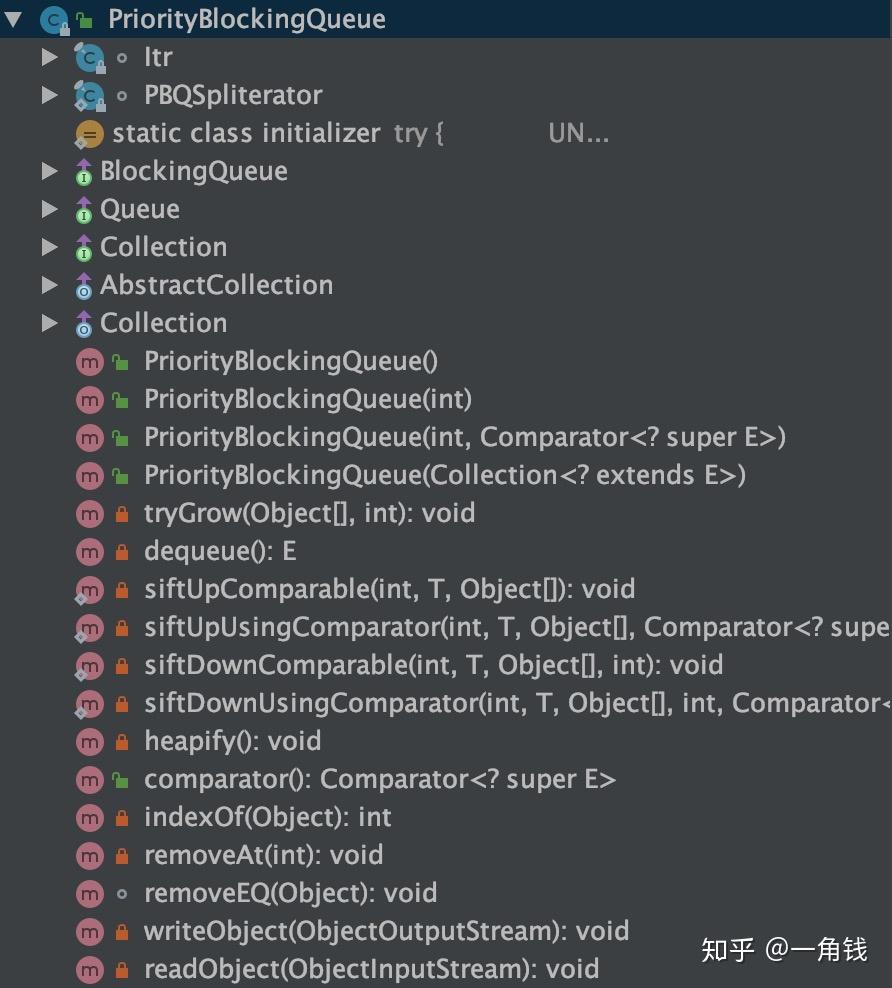This screenshot has height=988, width=892.
Task: Collapse the PriorityBlockingQueue root node
Action: click(13, 19)
